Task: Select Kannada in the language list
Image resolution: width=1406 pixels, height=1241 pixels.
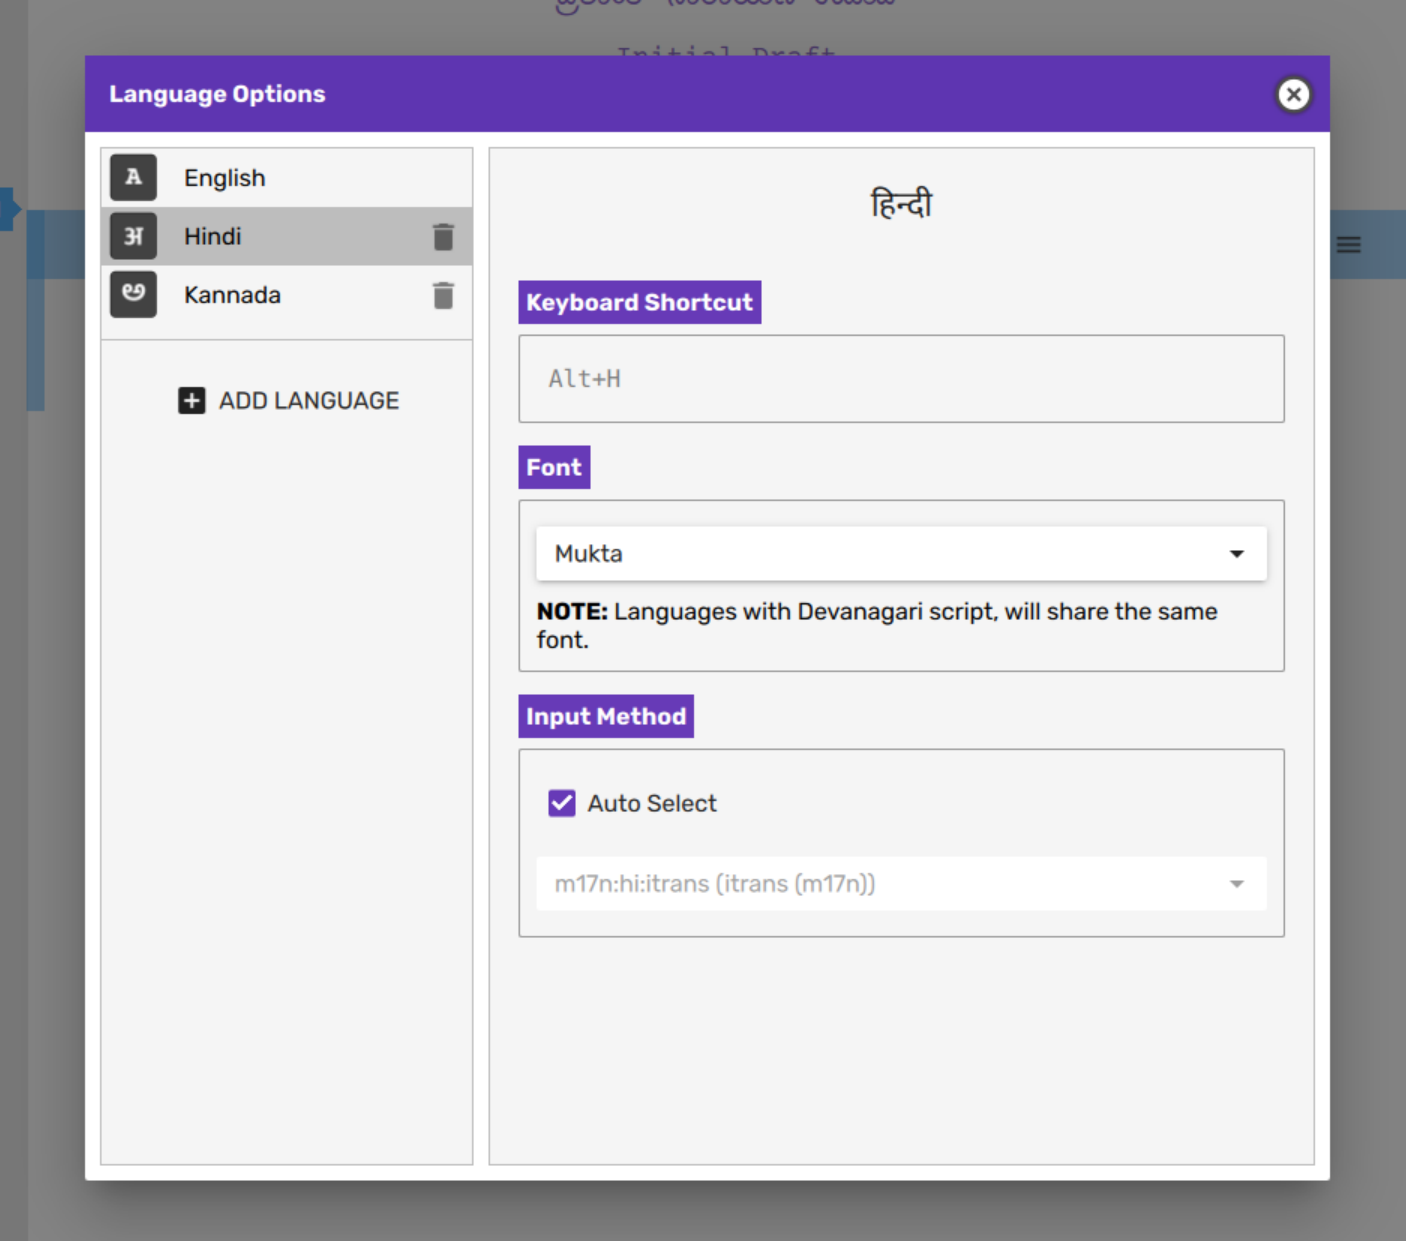Action: pos(232,296)
